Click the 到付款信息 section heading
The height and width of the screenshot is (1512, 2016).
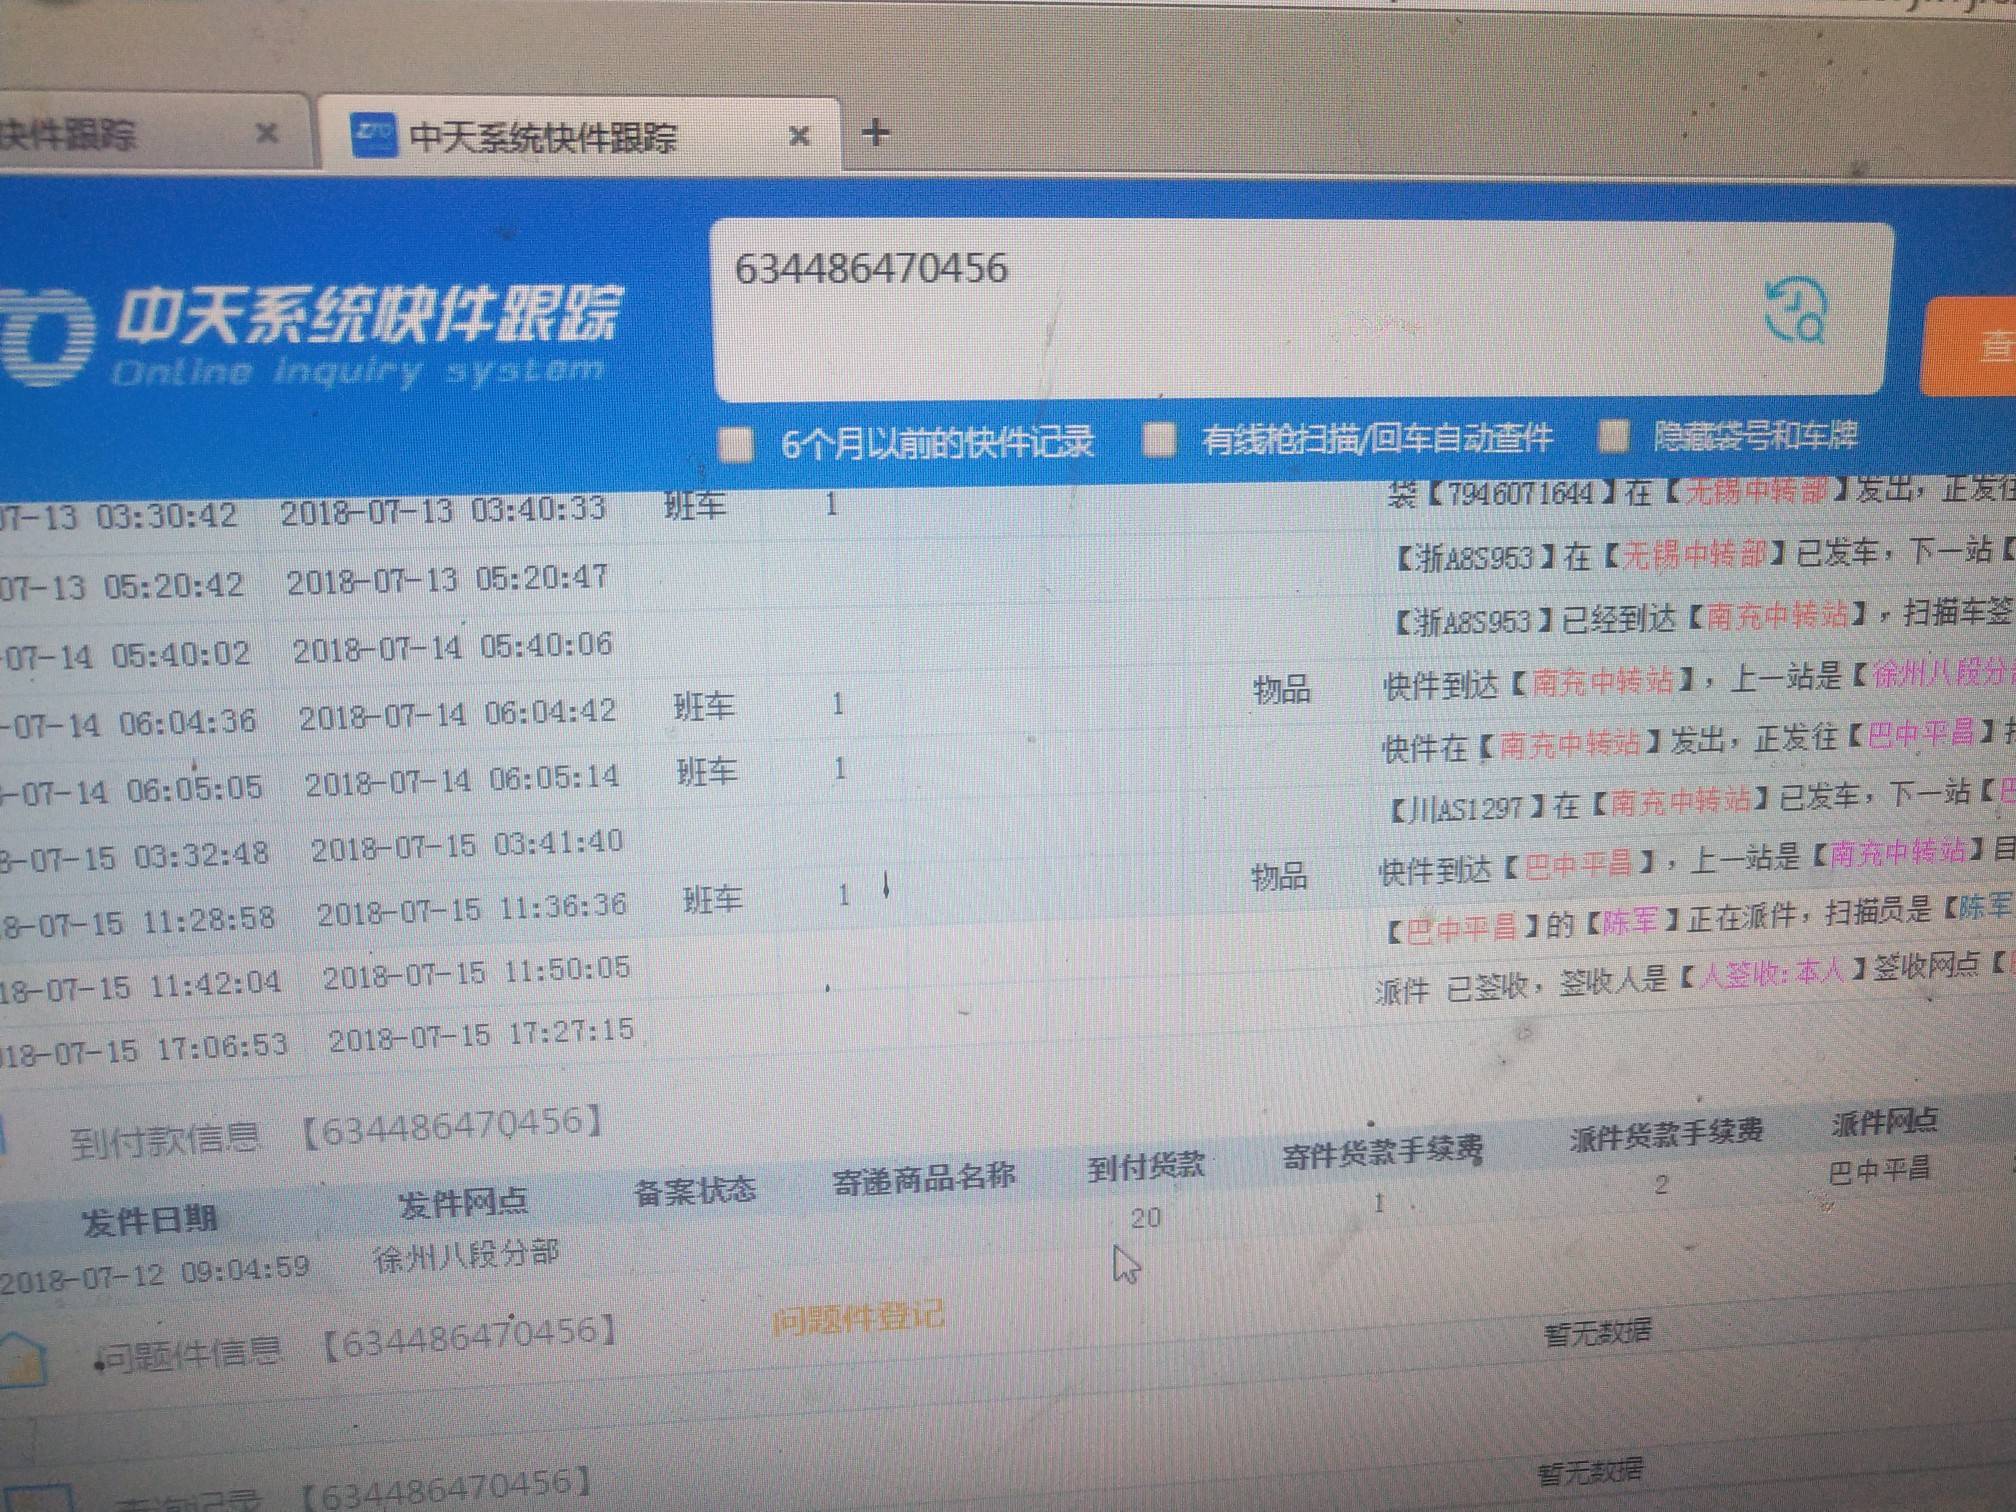tap(165, 1139)
